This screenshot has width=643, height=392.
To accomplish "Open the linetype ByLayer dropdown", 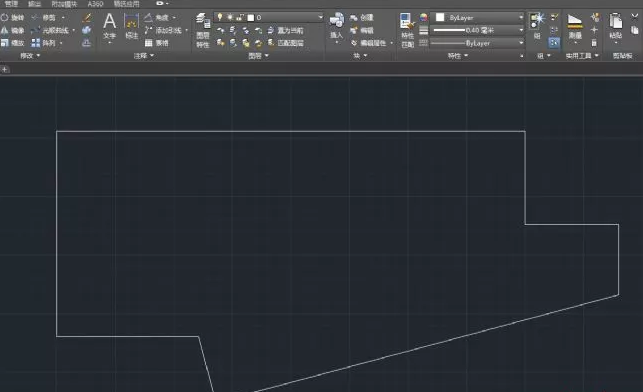I will click(521, 43).
